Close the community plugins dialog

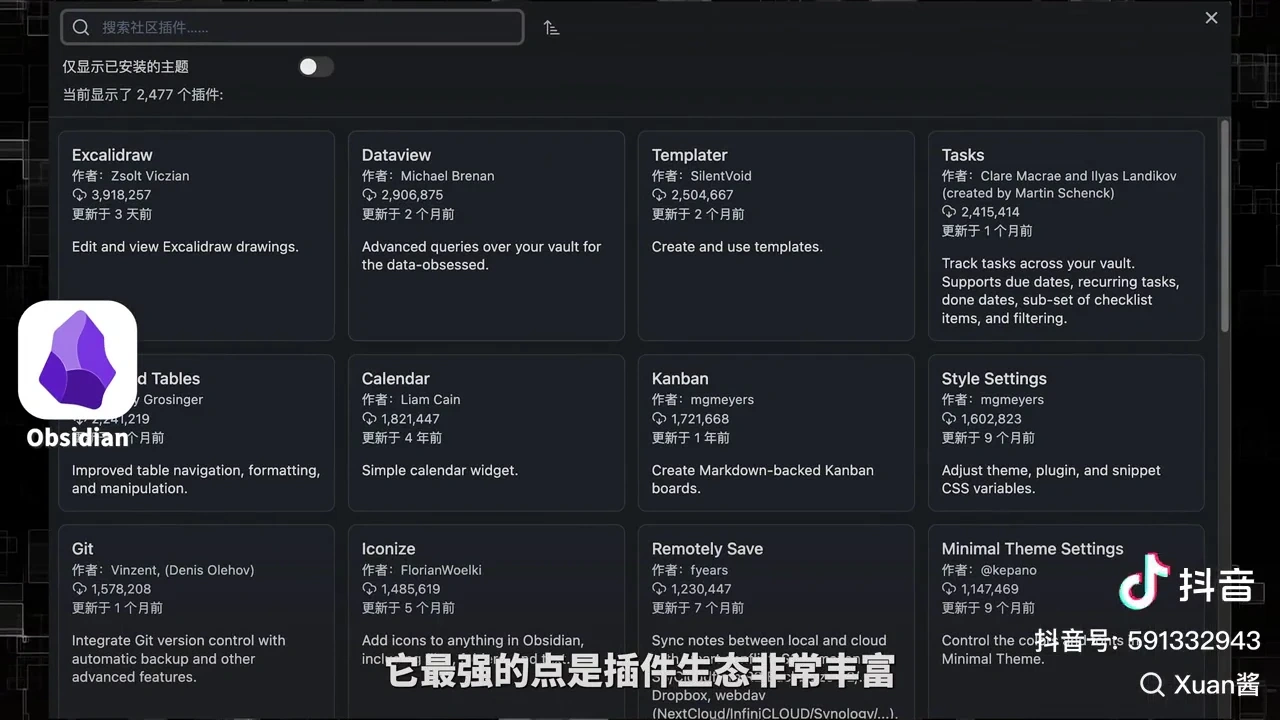(x=1211, y=18)
